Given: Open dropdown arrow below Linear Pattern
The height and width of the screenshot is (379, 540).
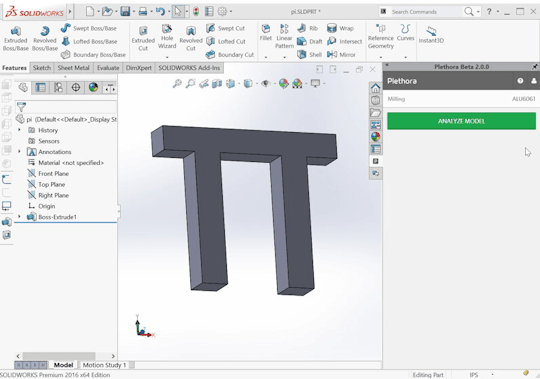Looking at the screenshot, I should [284, 57].
